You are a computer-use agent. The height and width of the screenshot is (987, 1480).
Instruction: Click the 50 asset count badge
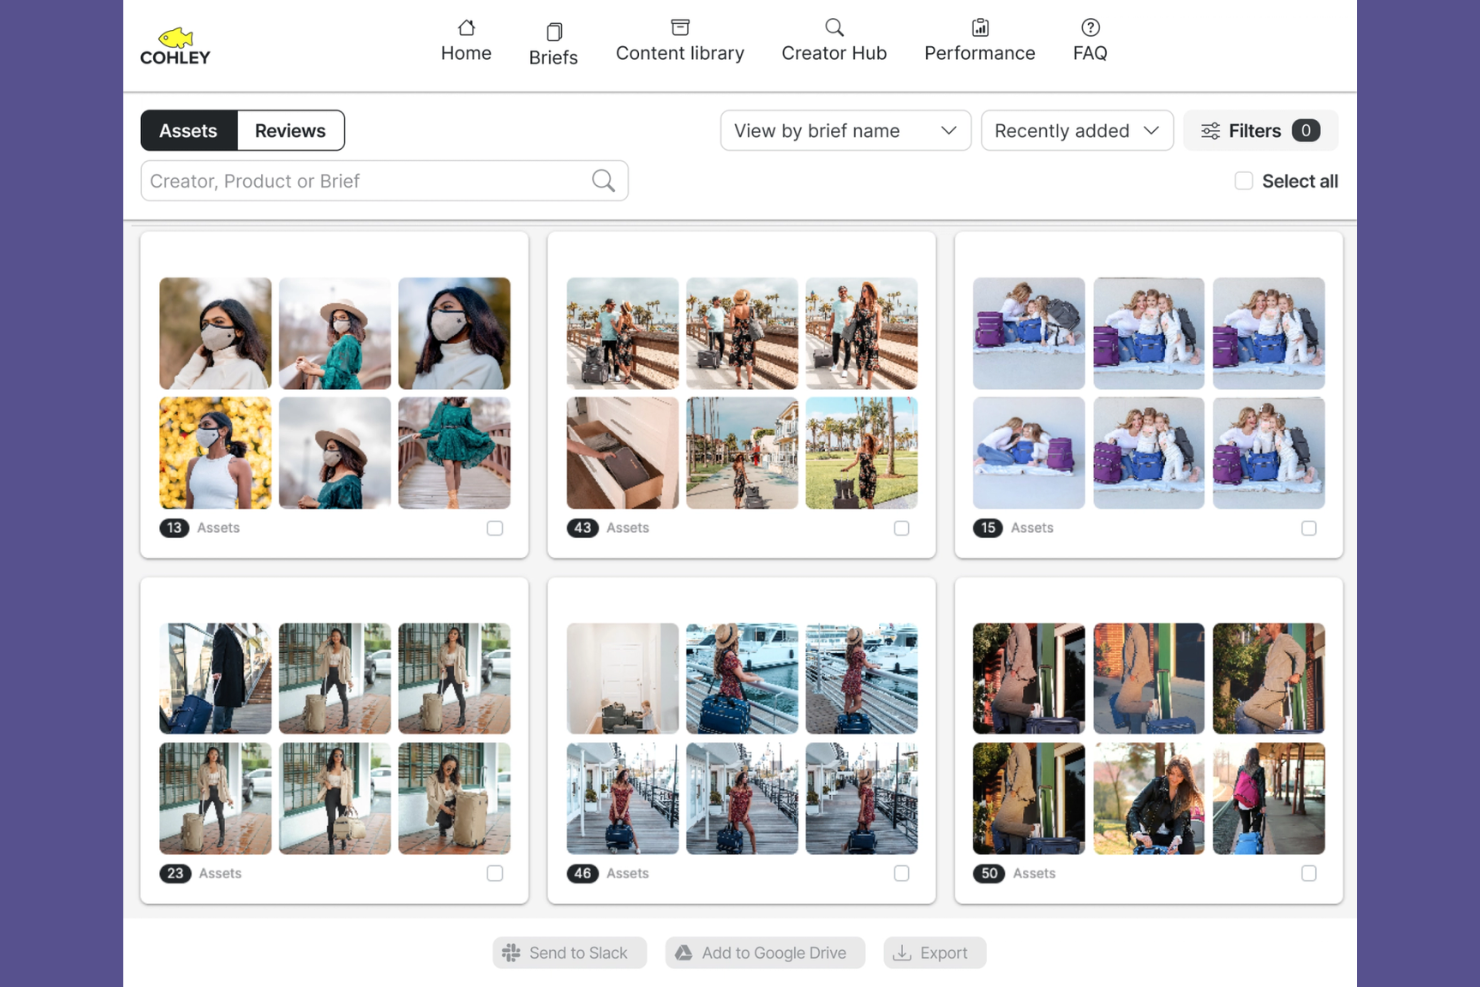pyautogui.click(x=989, y=874)
